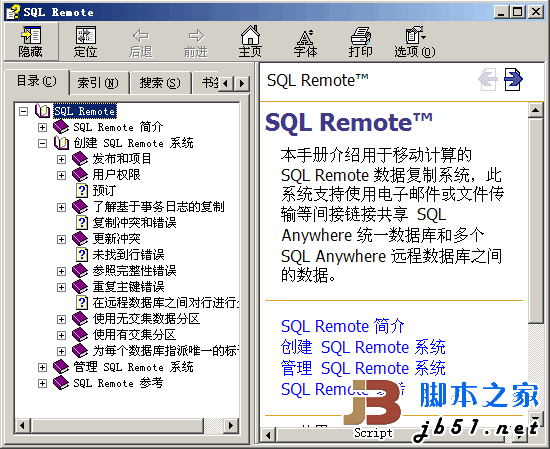Open the 管理 SQL Remote 系统 link in content
The image size is (550, 449).
tap(363, 368)
